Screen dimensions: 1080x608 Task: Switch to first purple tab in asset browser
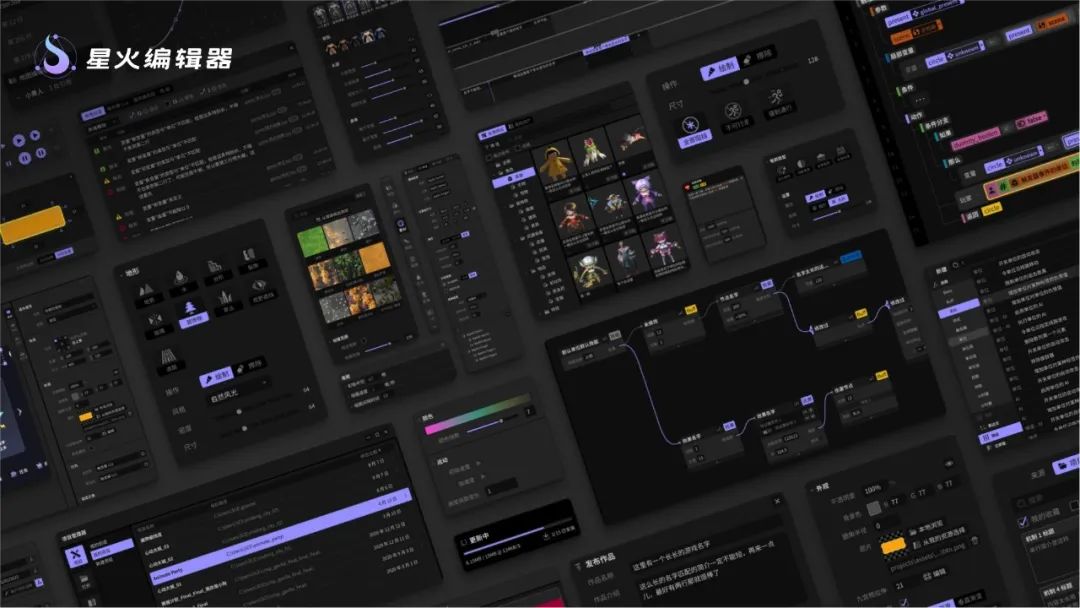(492, 132)
